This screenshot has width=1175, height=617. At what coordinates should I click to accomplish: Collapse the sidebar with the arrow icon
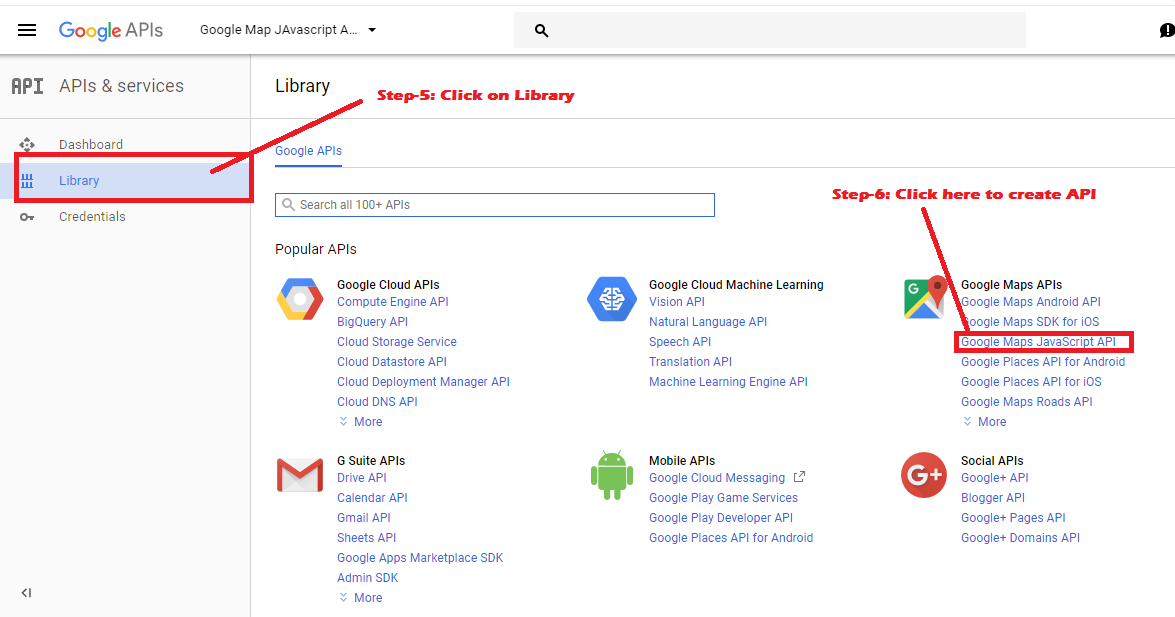pos(26,593)
